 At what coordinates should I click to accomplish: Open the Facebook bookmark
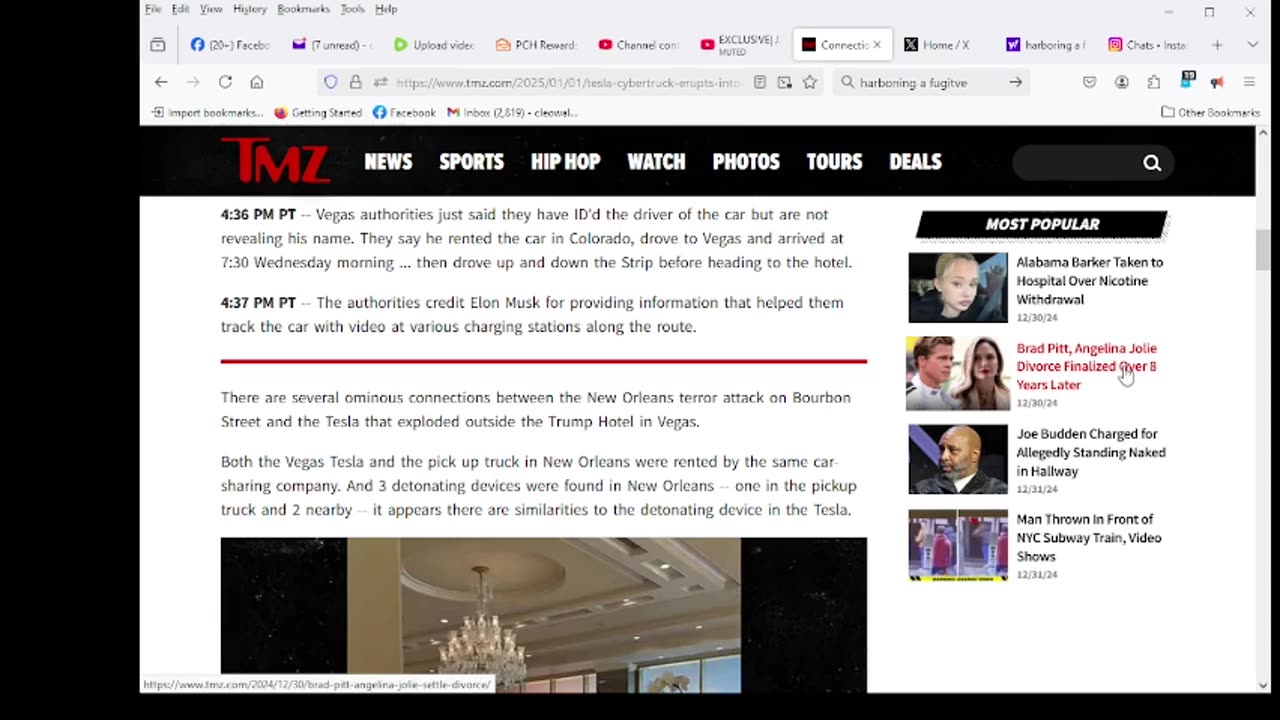(404, 112)
